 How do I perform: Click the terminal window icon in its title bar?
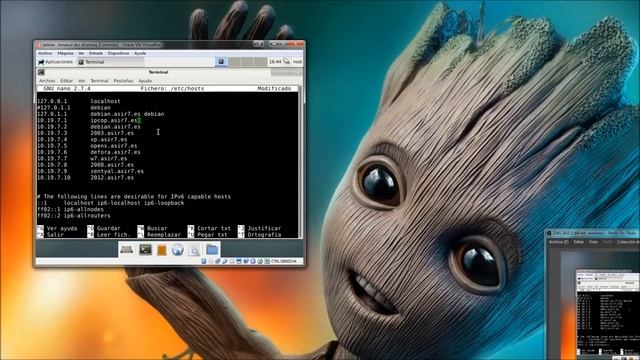coord(41,72)
